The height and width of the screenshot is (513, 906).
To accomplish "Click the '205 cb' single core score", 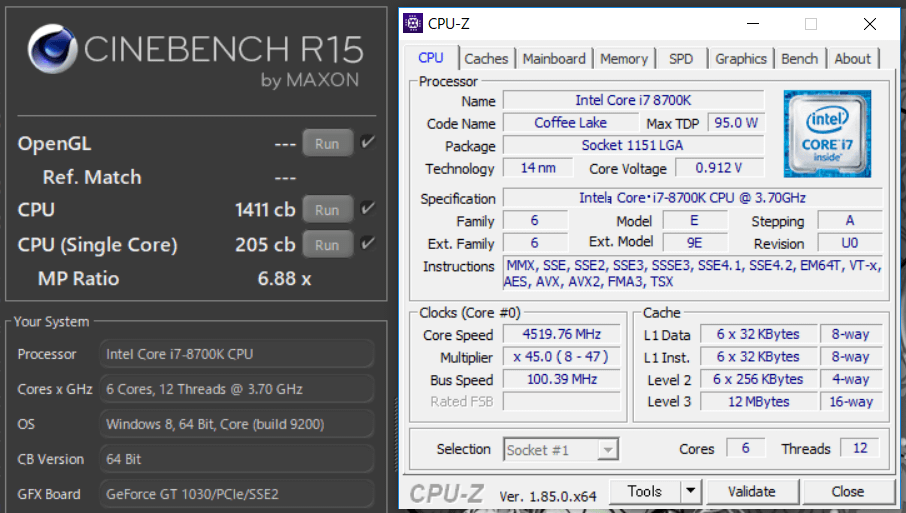I will pos(265,244).
